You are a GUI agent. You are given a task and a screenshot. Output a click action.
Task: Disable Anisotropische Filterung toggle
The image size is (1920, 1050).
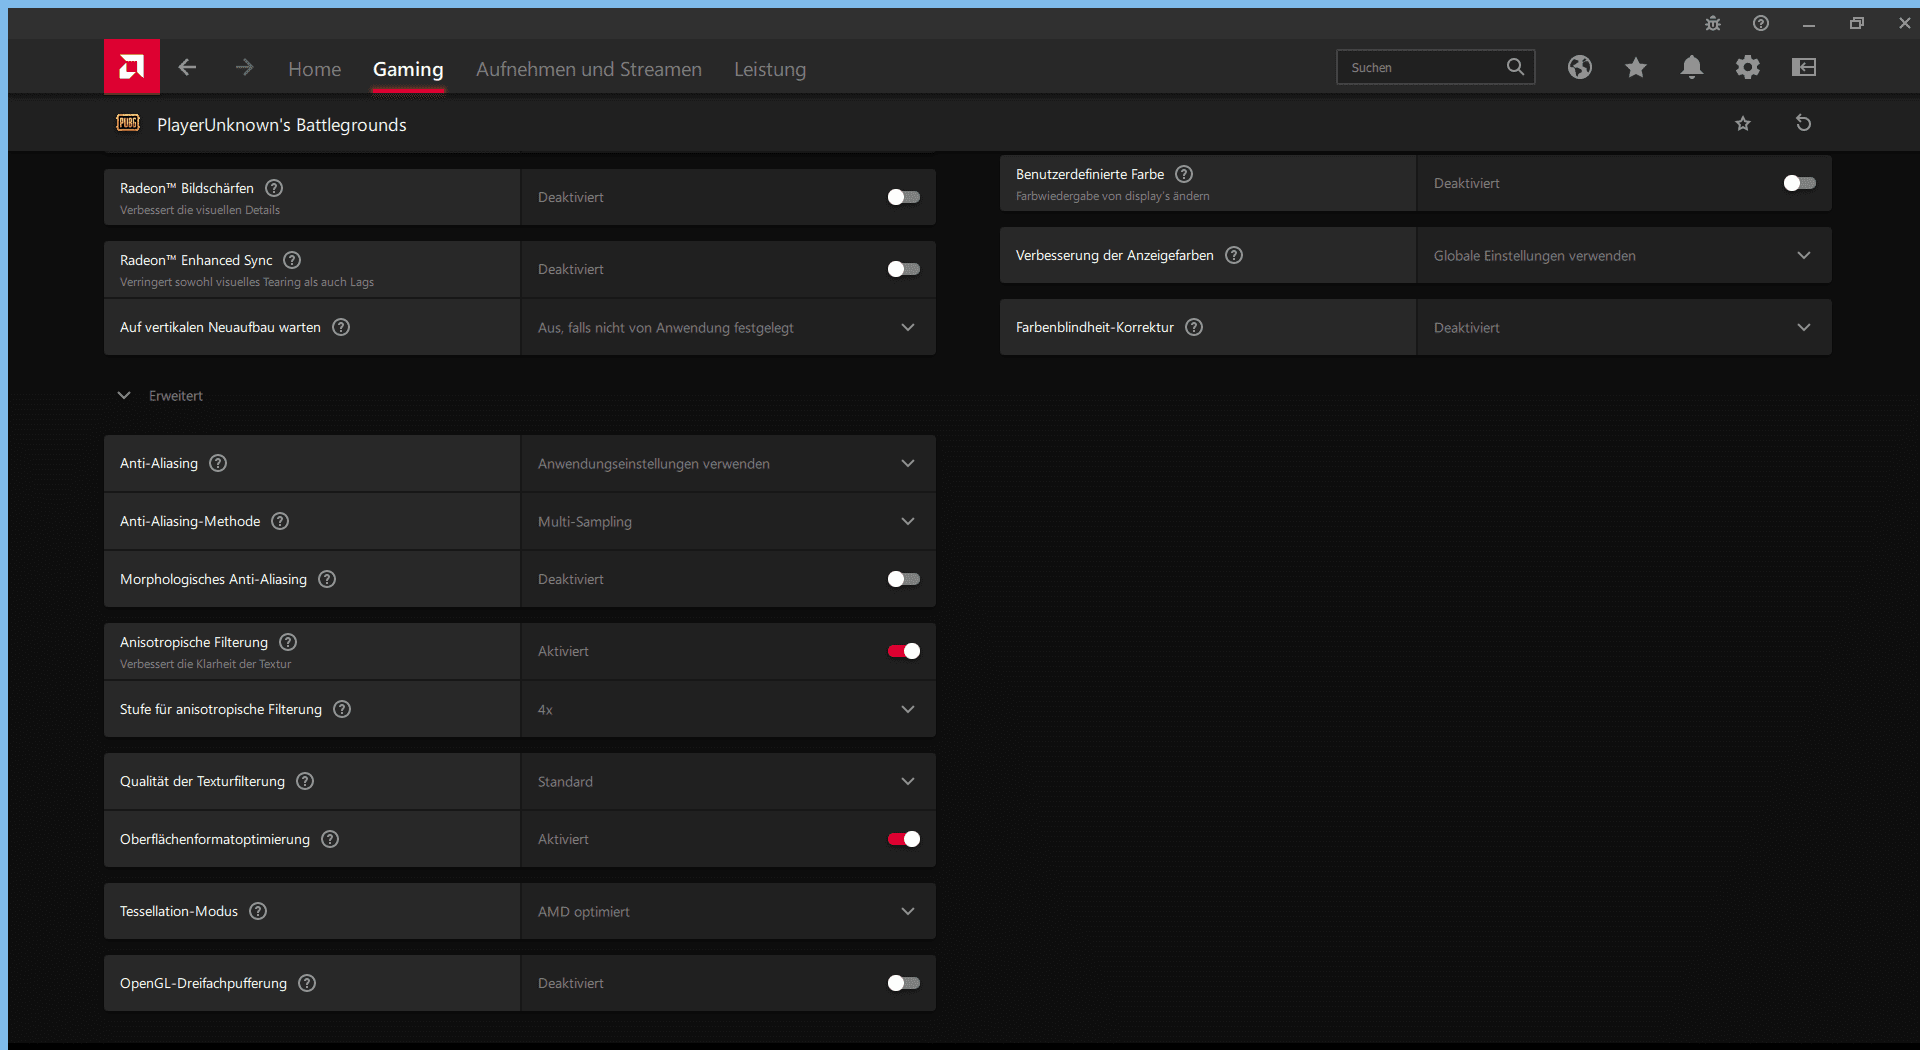903,651
